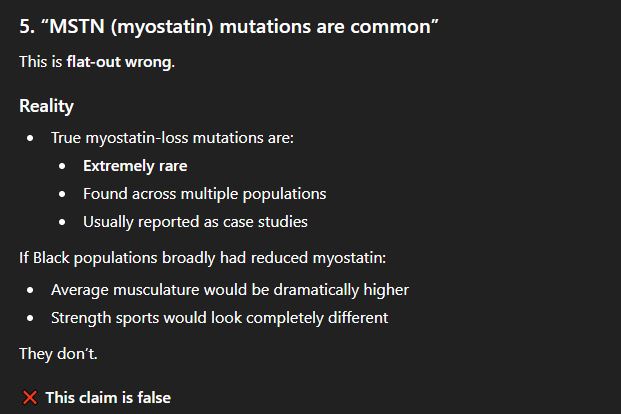Screen dimensions: 621x414
Task: Click the bullet dot before 'Usually reported'
Action: (63, 222)
